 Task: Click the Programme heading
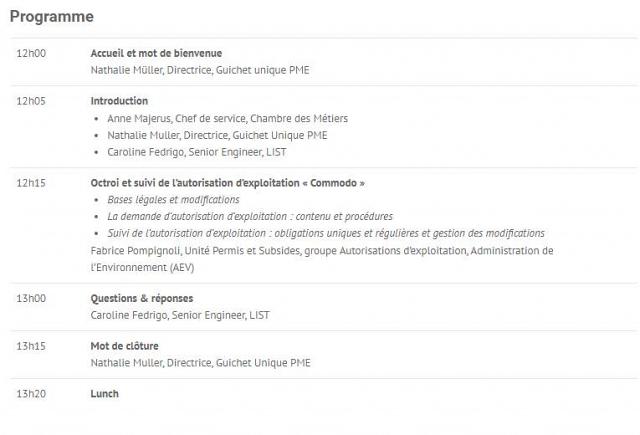click(x=52, y=17)
